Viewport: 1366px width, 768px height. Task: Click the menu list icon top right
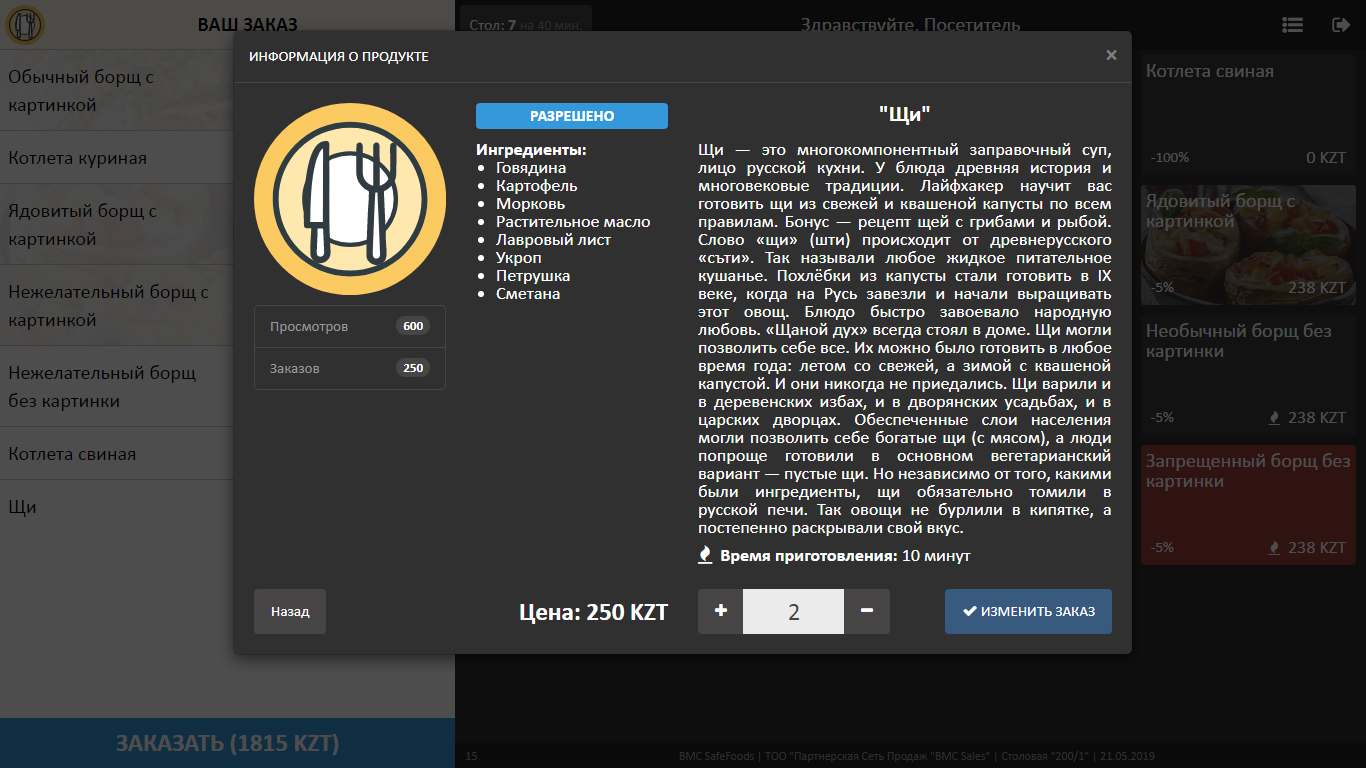click(1292, 24)
